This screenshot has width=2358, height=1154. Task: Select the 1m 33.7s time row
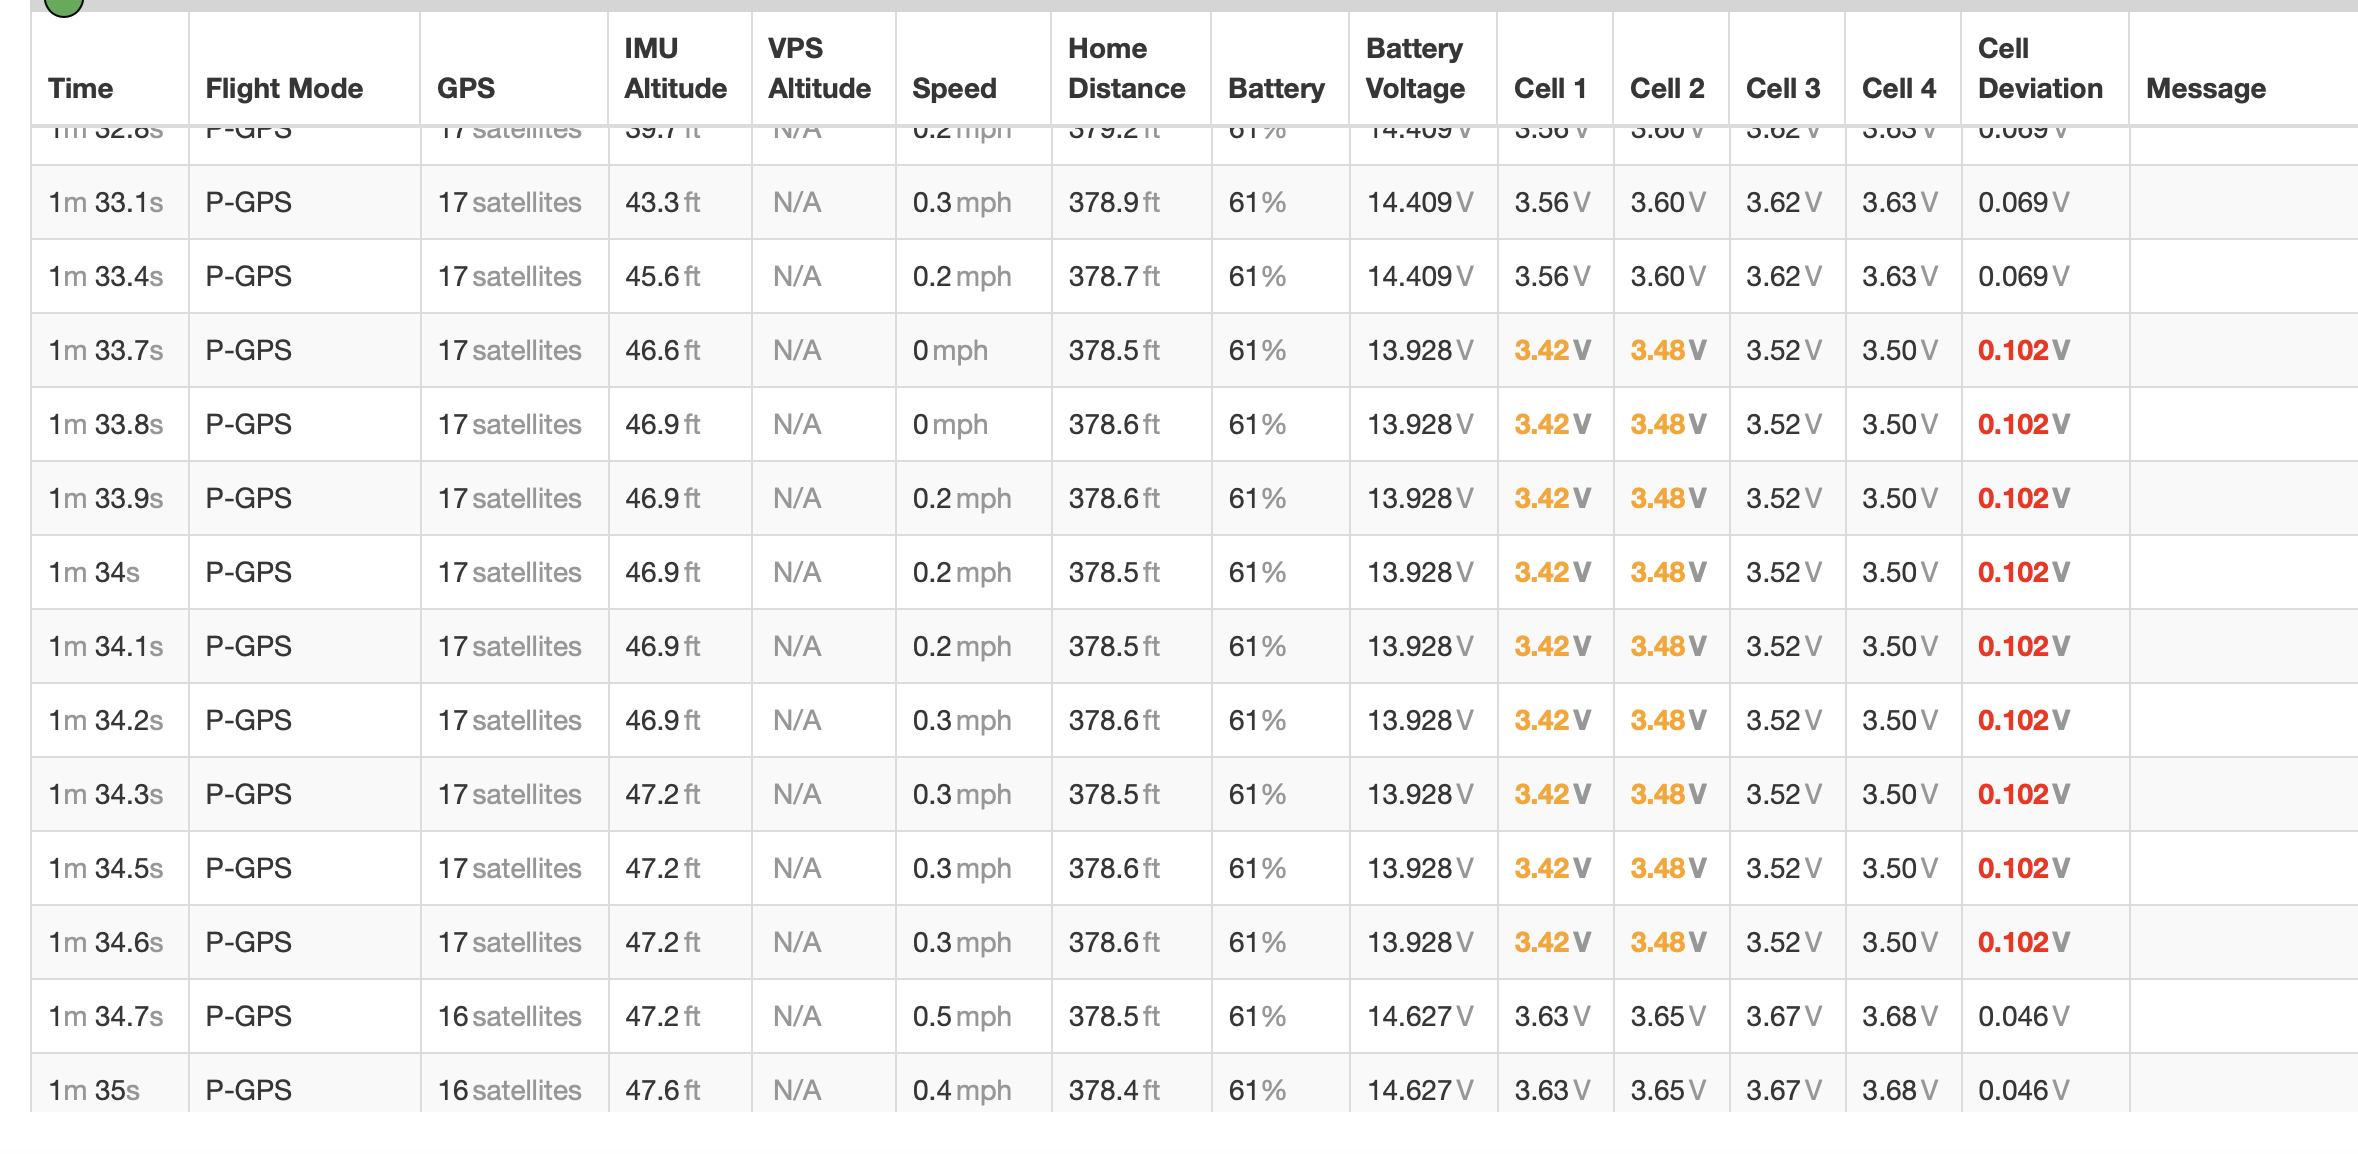tap(1194, 350)
